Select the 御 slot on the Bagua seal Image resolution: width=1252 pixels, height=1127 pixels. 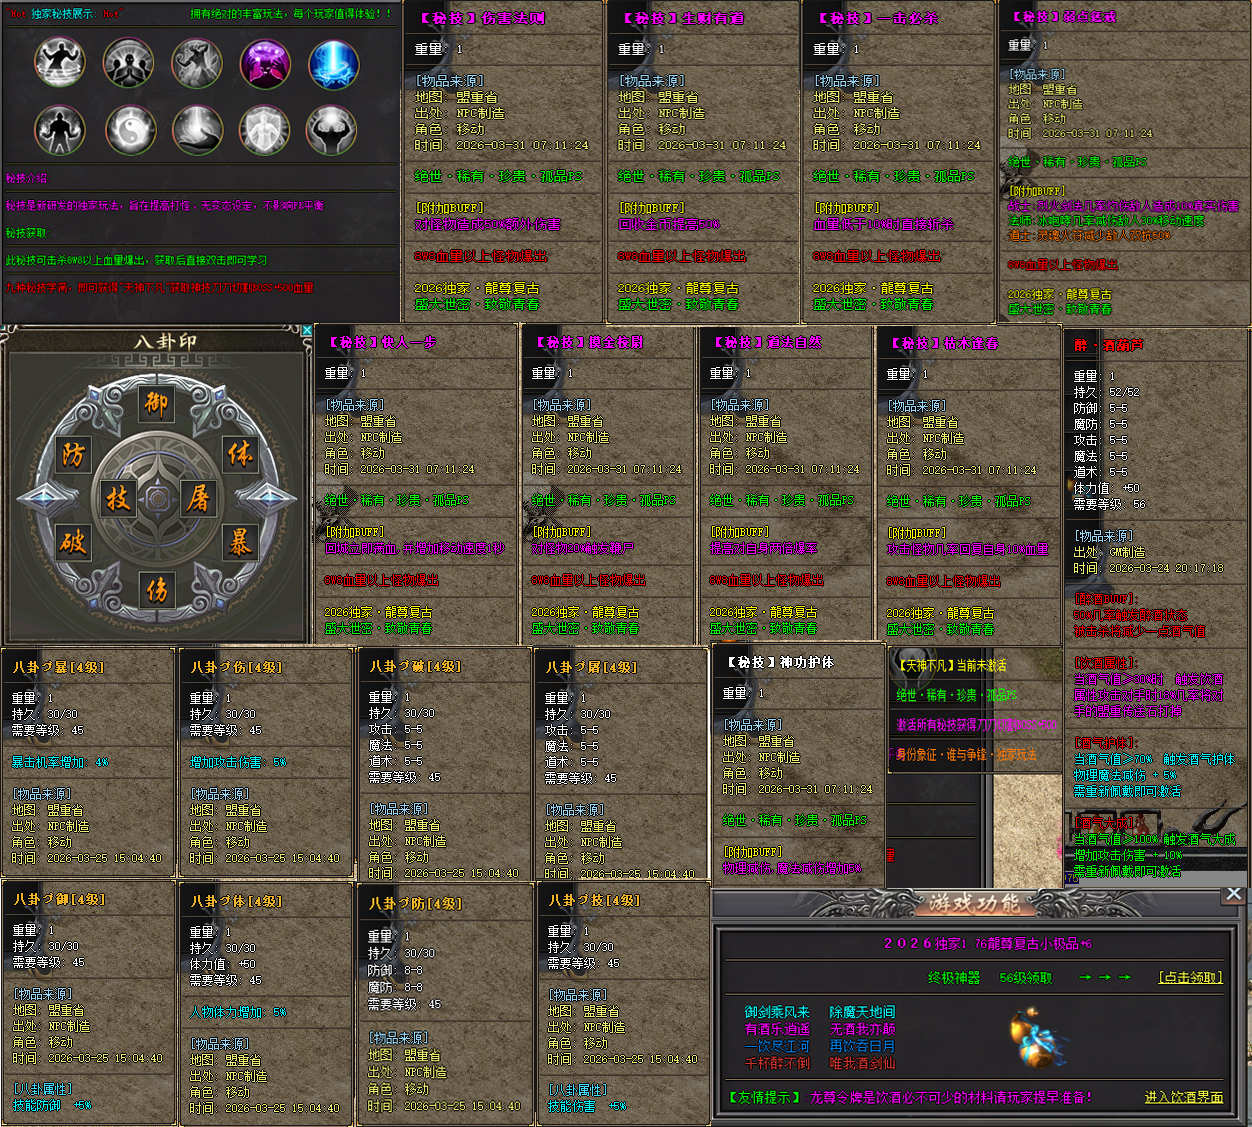(157, 402)
